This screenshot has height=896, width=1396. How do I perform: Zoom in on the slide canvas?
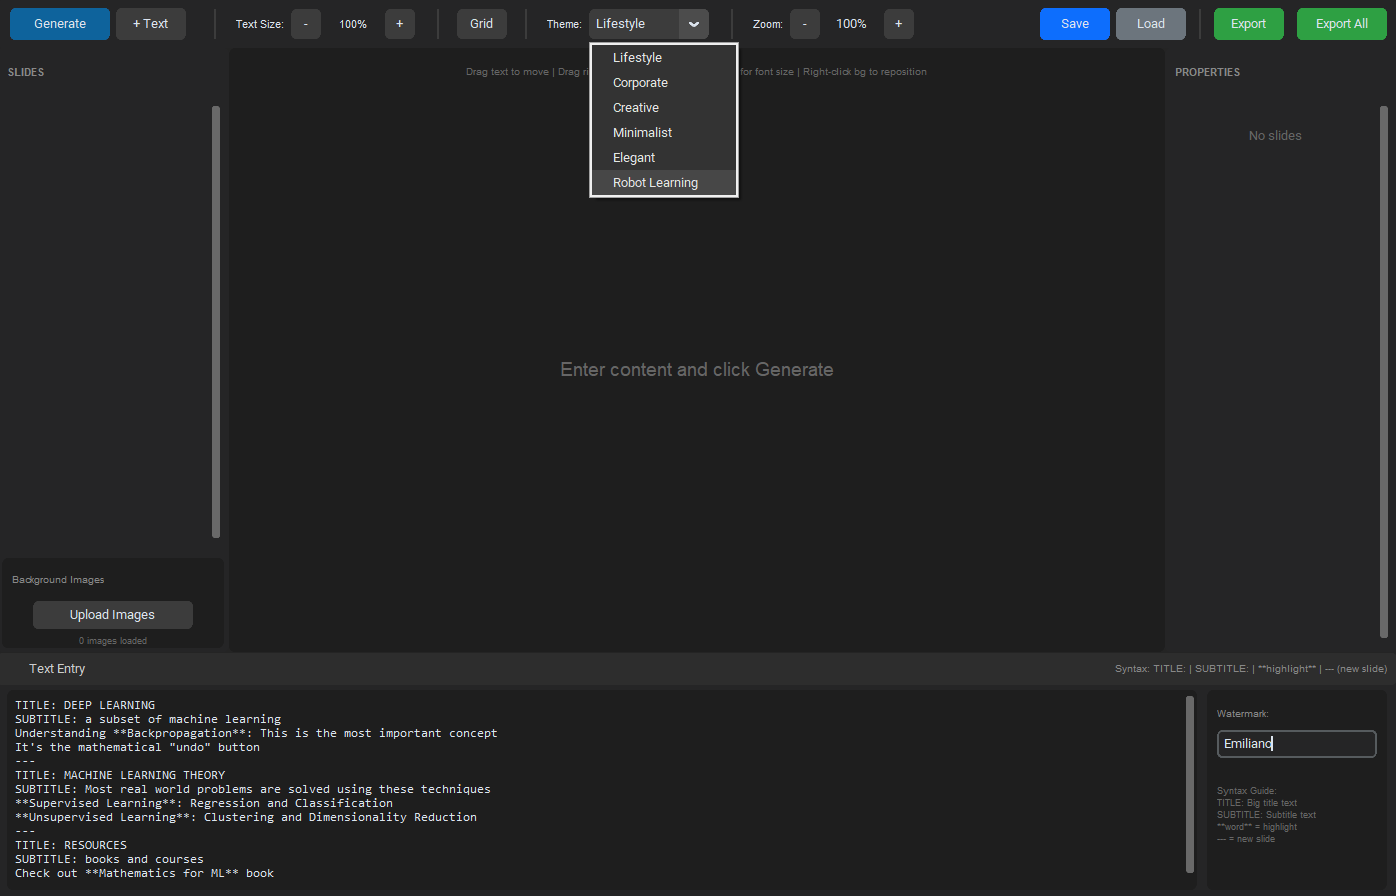tap(898, 23)
